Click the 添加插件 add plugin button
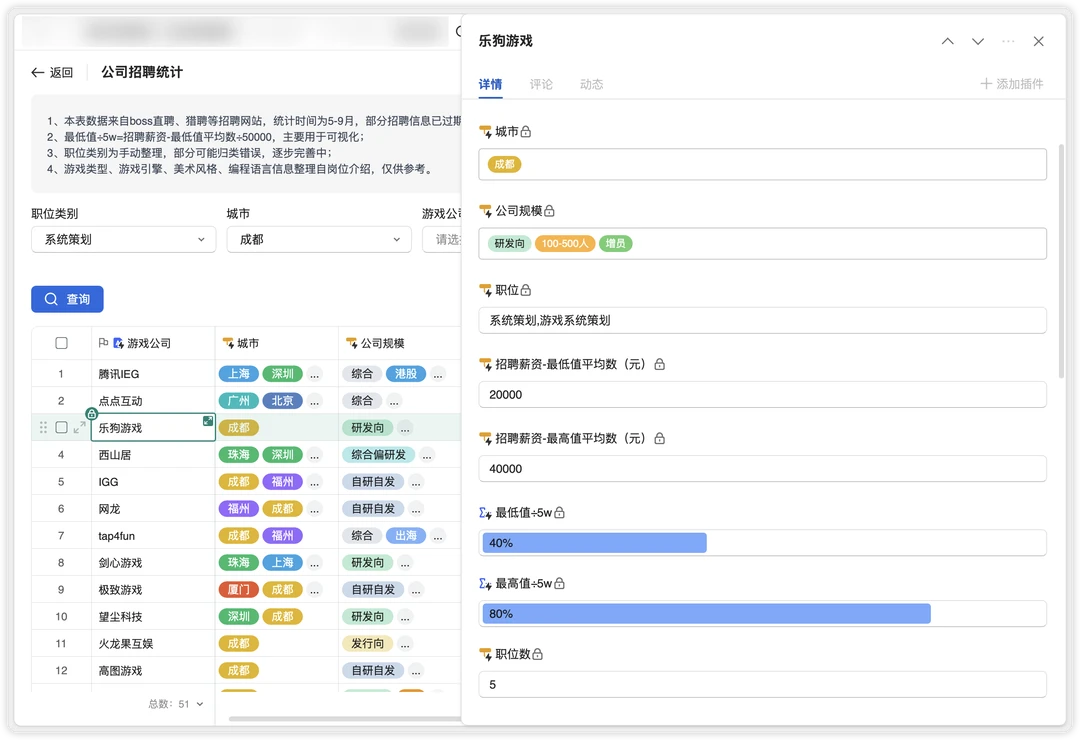Image resolution: width=1080 pixels, height=740 pixels. click(x=1012, y=83)
